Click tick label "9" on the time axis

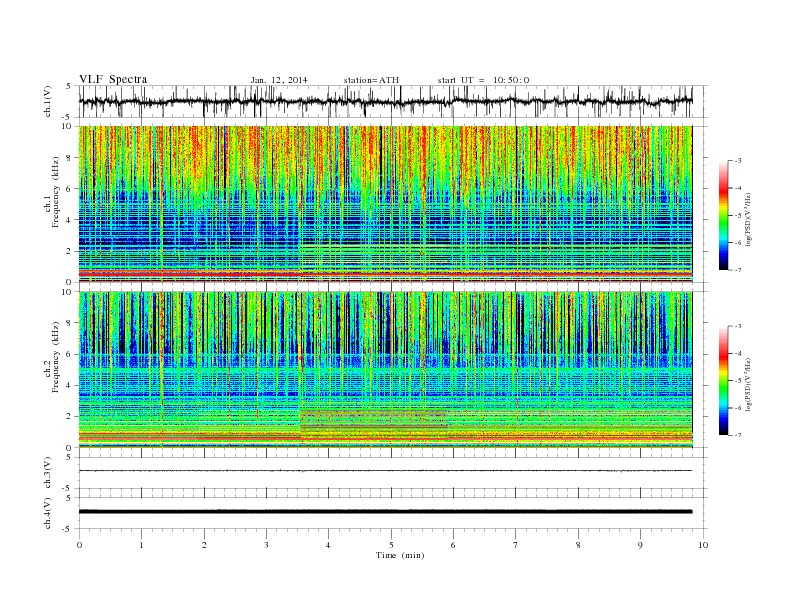click(640, 545)
